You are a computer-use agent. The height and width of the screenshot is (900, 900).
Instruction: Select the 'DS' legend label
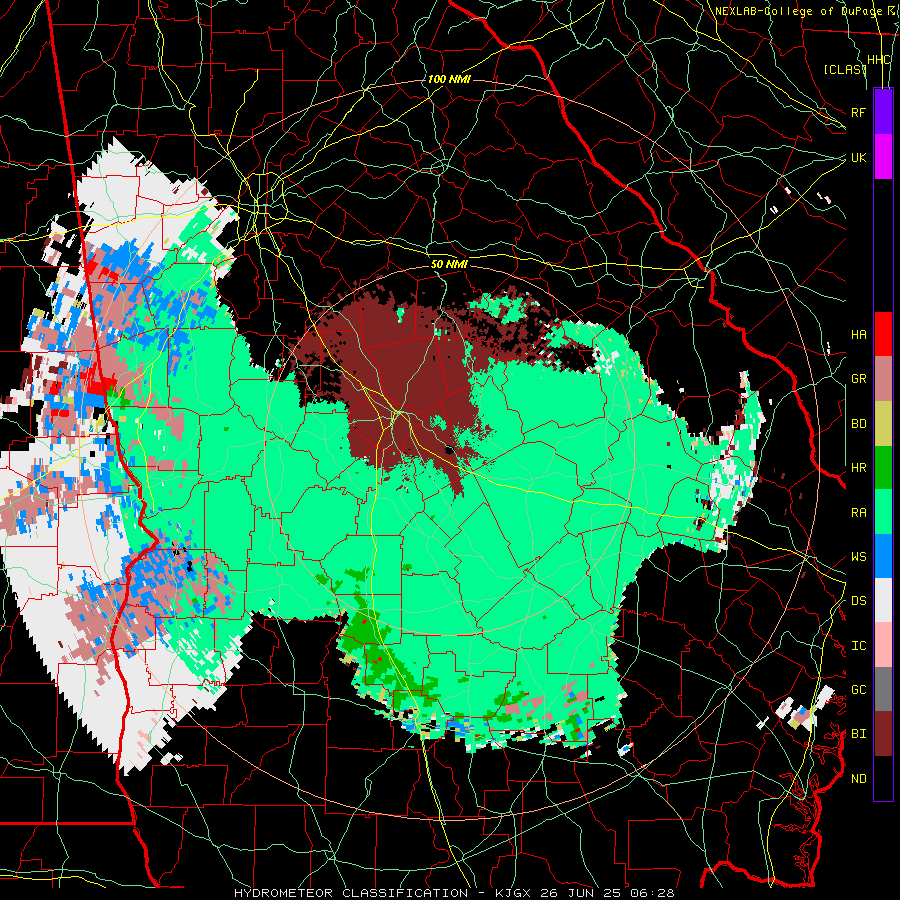point(859,601)
